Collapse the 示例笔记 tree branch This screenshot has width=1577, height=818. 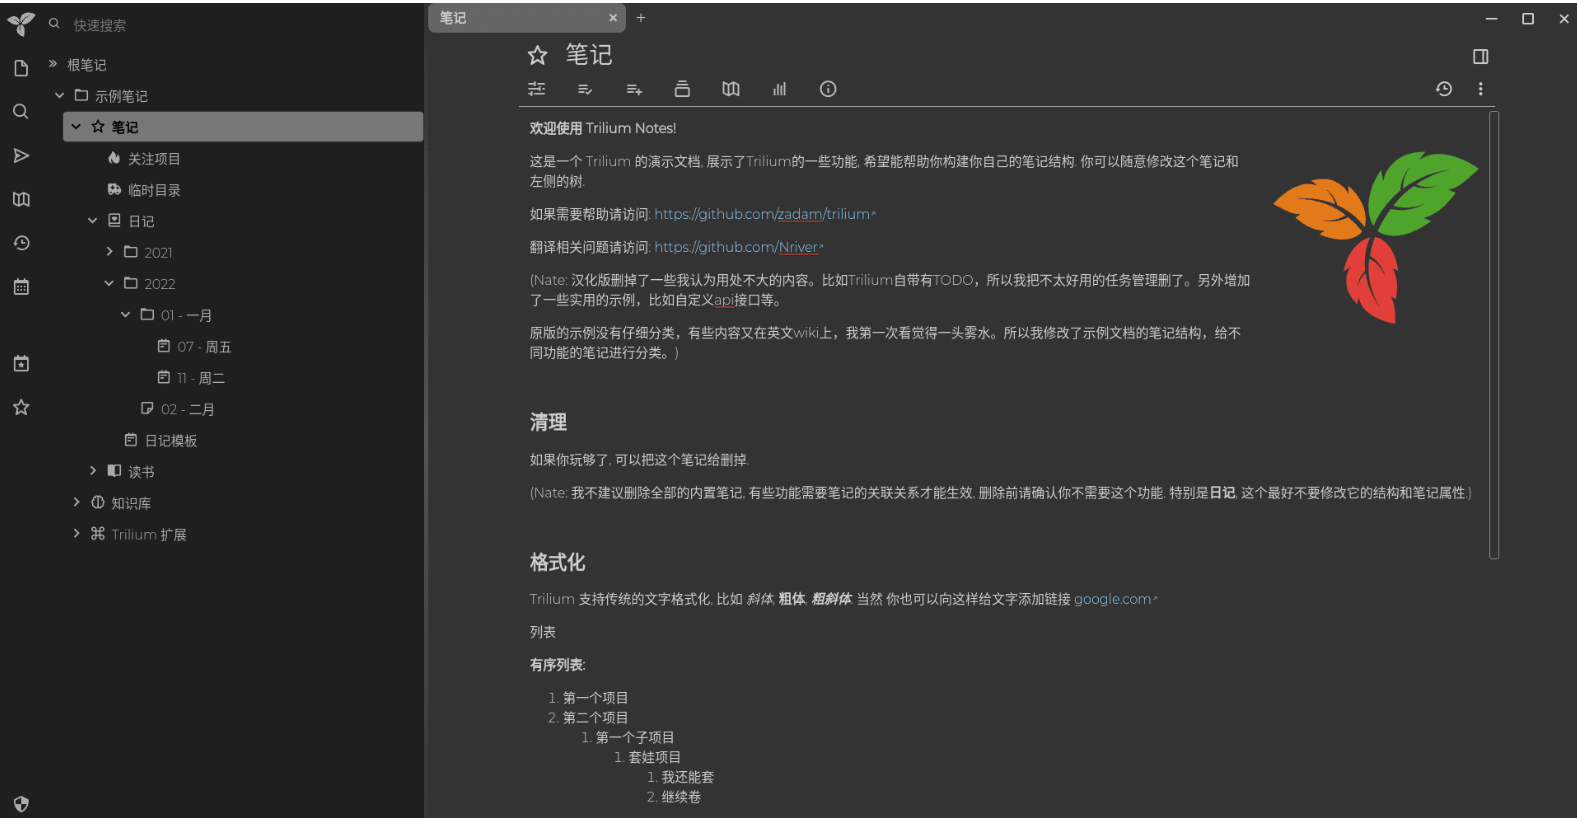pos(59,96)
